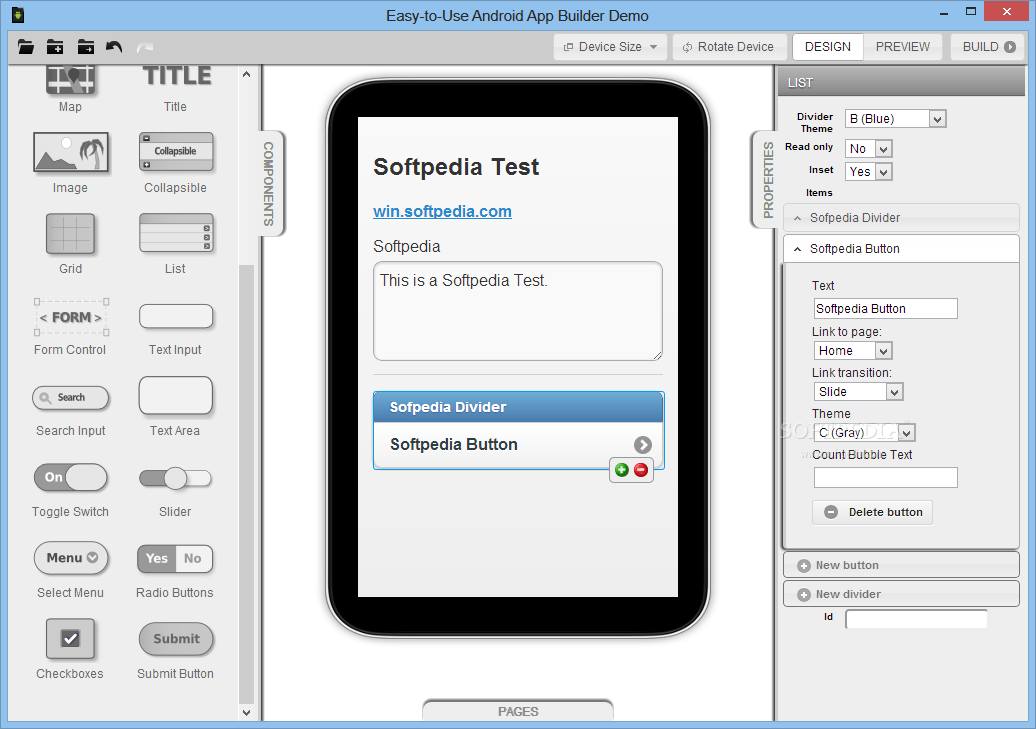The height and width of the screenshot is (729, 1036).
Task: Select the Submit Button component
Action: click(175, 639)
